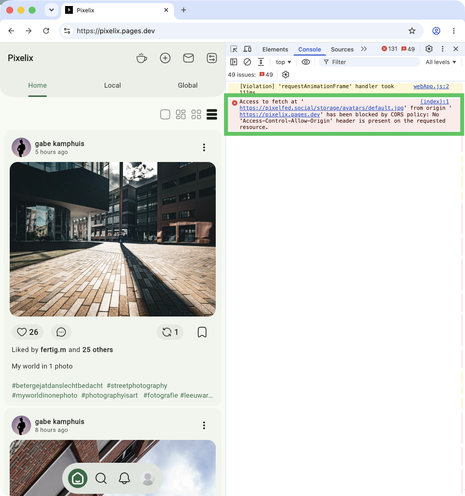Switch to single-column square layout

click(x=165, y=114)
